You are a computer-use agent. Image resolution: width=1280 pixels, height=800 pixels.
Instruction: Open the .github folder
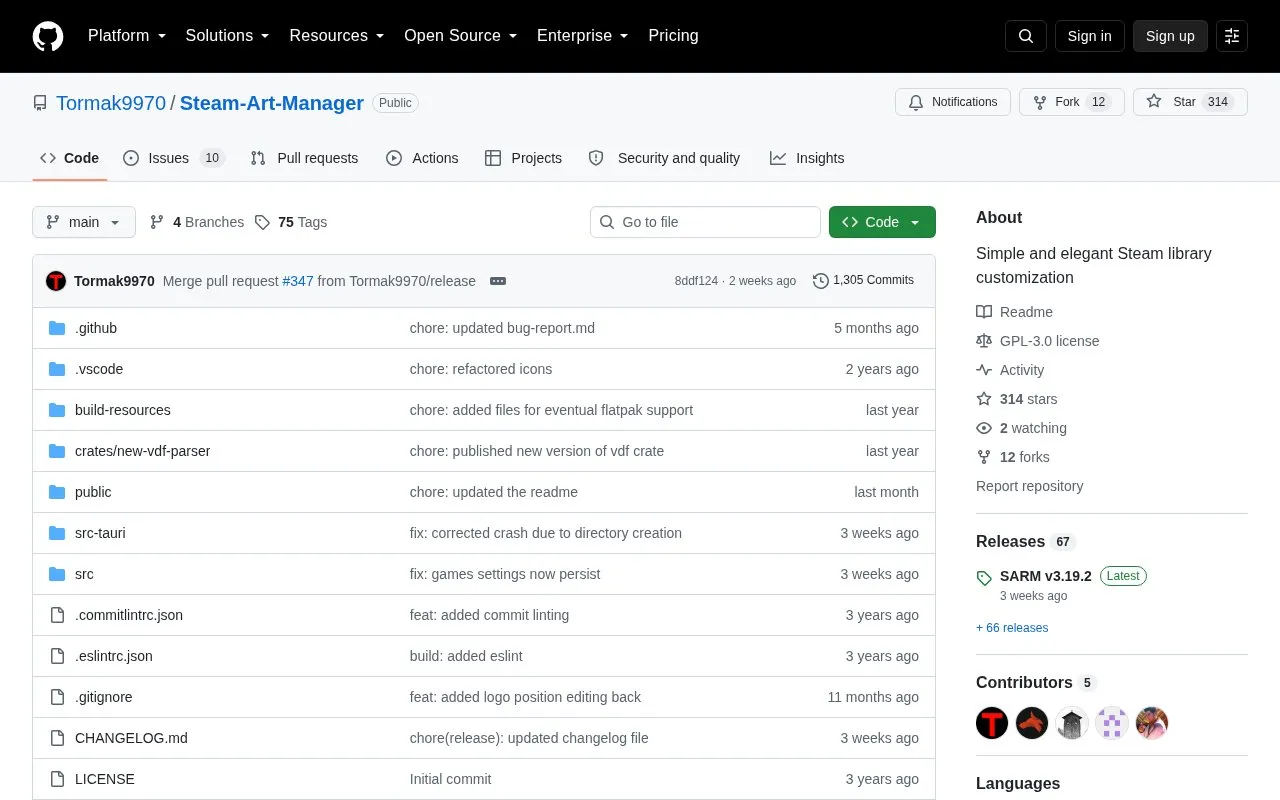(96, 328)
